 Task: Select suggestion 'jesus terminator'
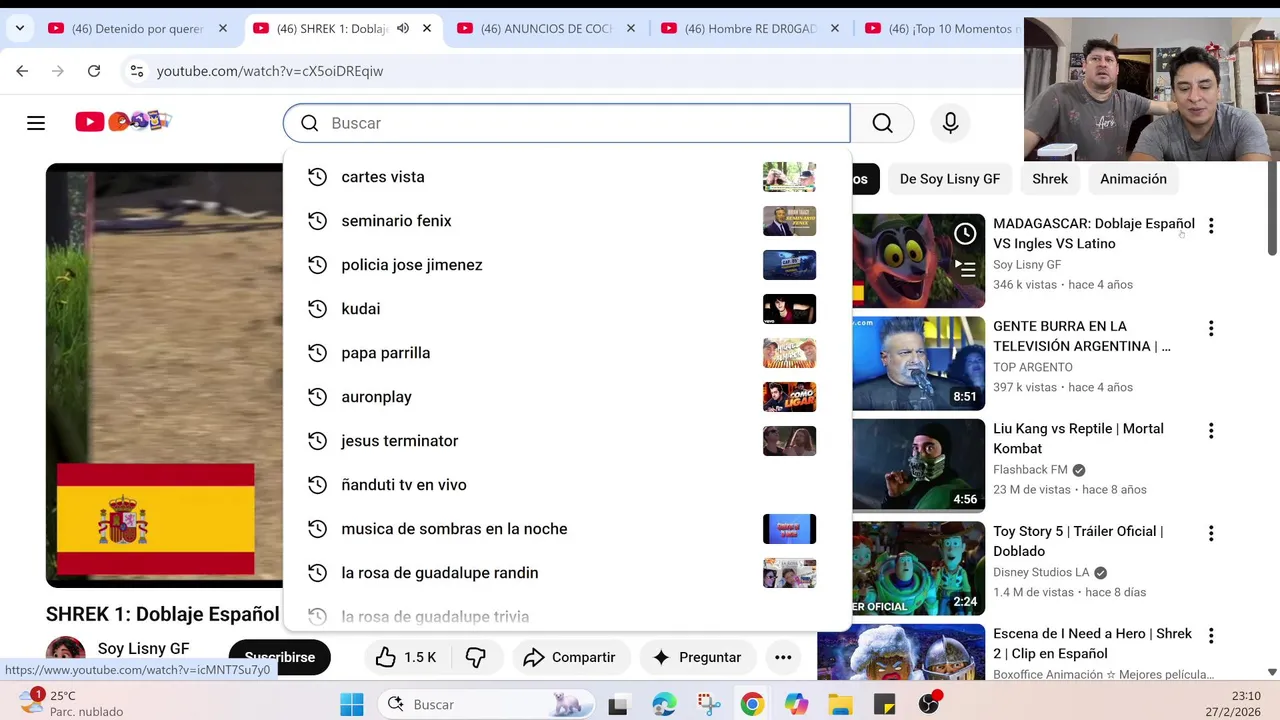tap(567, 441)
